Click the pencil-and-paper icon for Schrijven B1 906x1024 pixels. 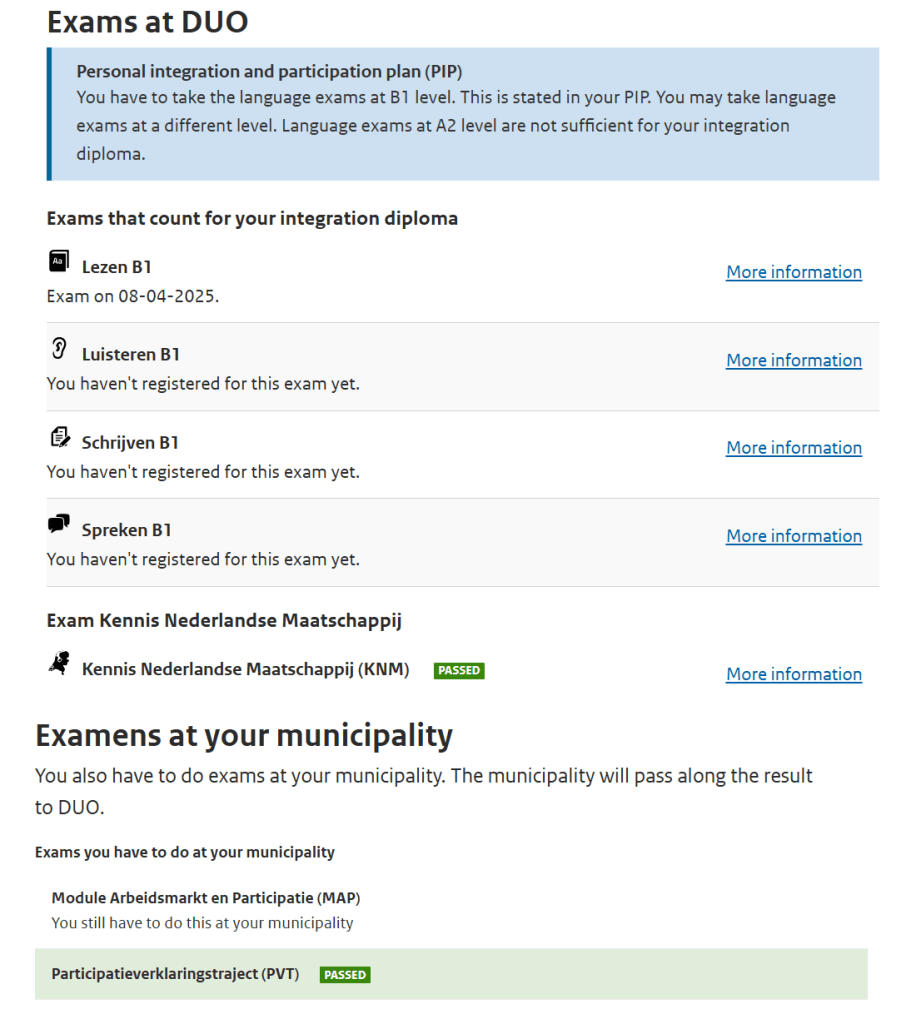coord(59,437)
